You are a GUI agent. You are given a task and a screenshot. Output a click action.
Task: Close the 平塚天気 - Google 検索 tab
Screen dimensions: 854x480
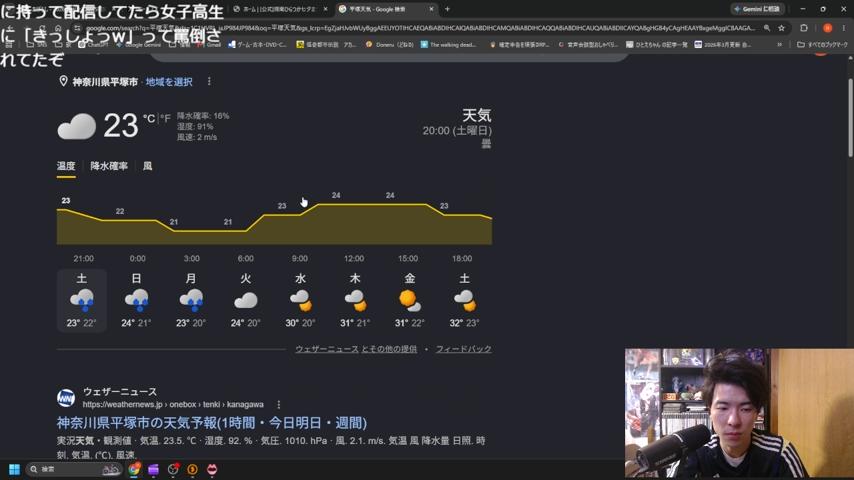point(431,9)
